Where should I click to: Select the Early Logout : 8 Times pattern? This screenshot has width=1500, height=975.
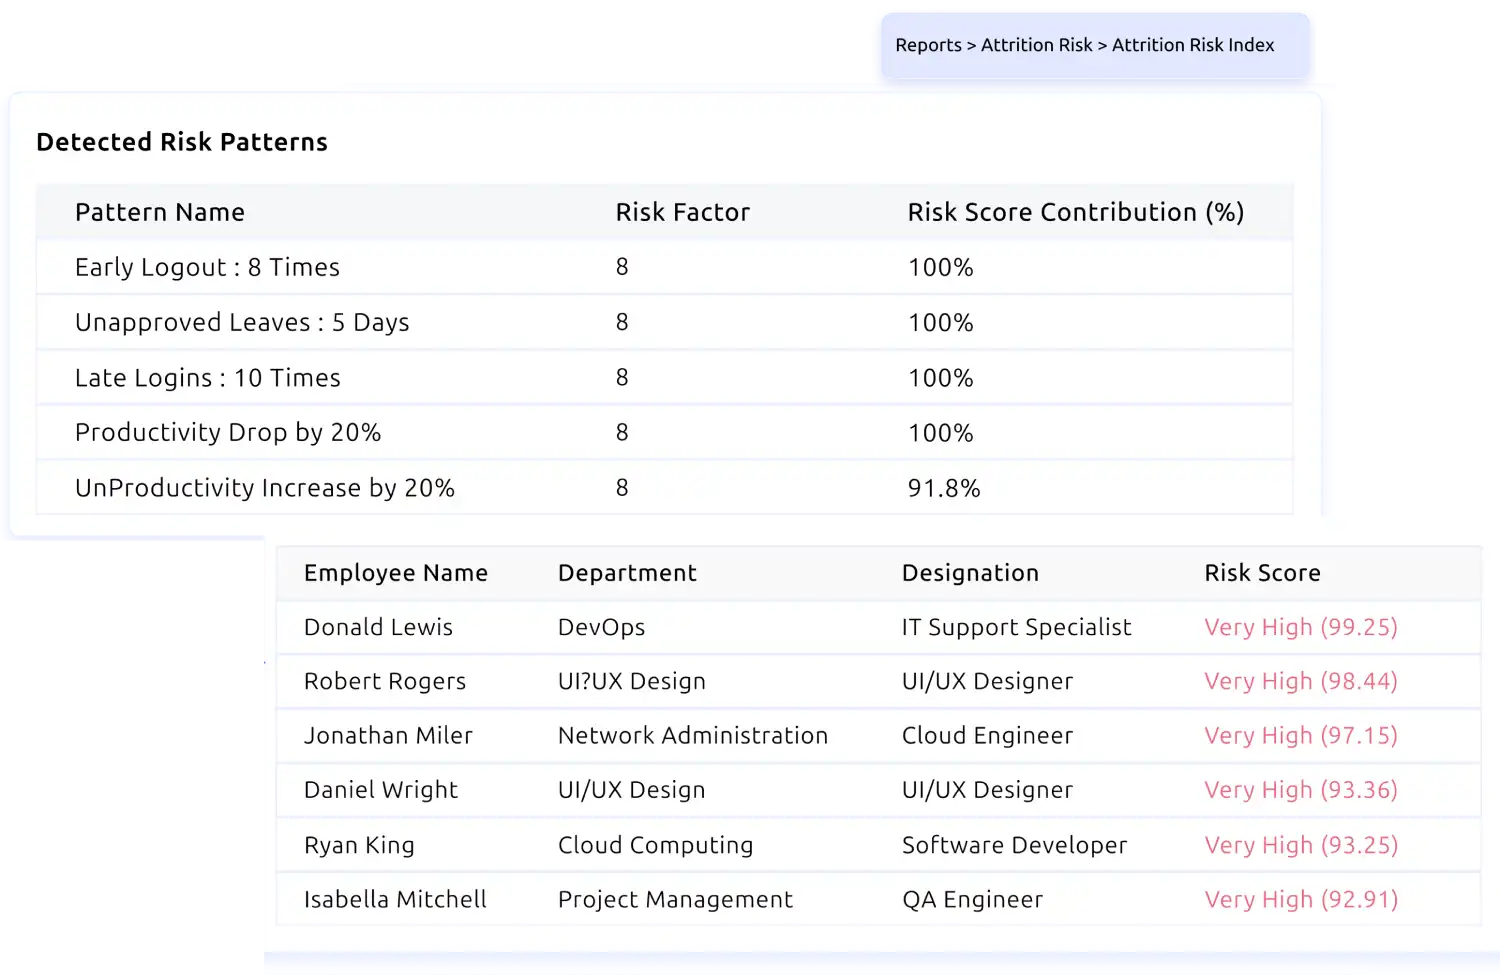207,267
